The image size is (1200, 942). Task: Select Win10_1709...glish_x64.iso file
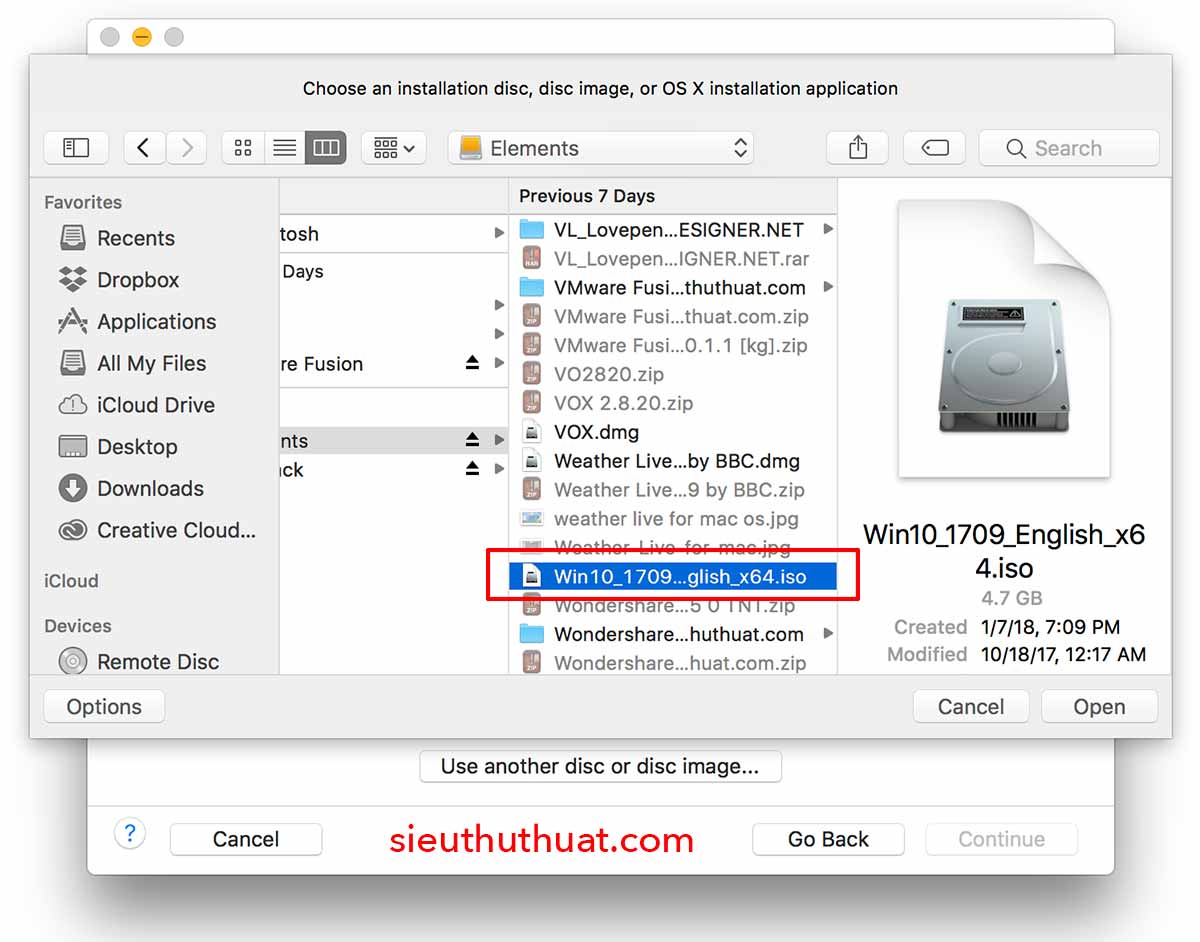(673, 576)
